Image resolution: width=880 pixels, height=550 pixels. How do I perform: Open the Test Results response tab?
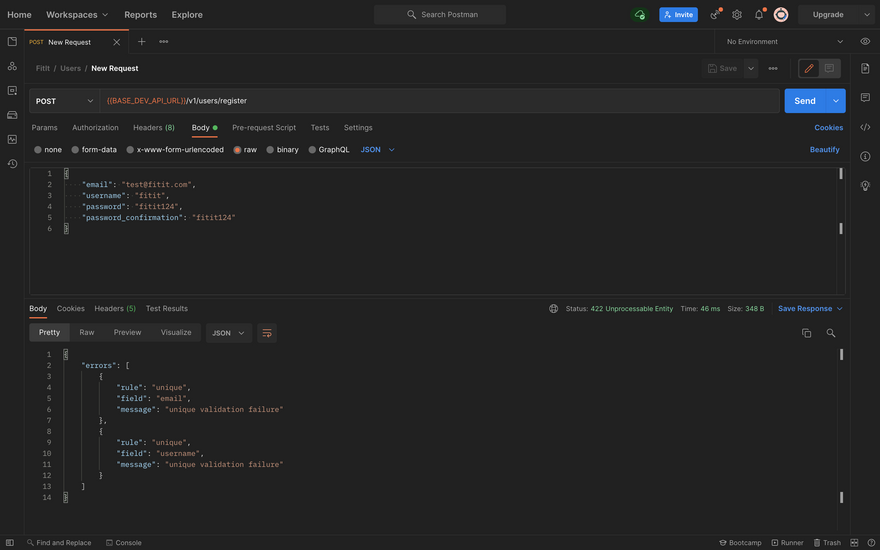pos(166,309)
